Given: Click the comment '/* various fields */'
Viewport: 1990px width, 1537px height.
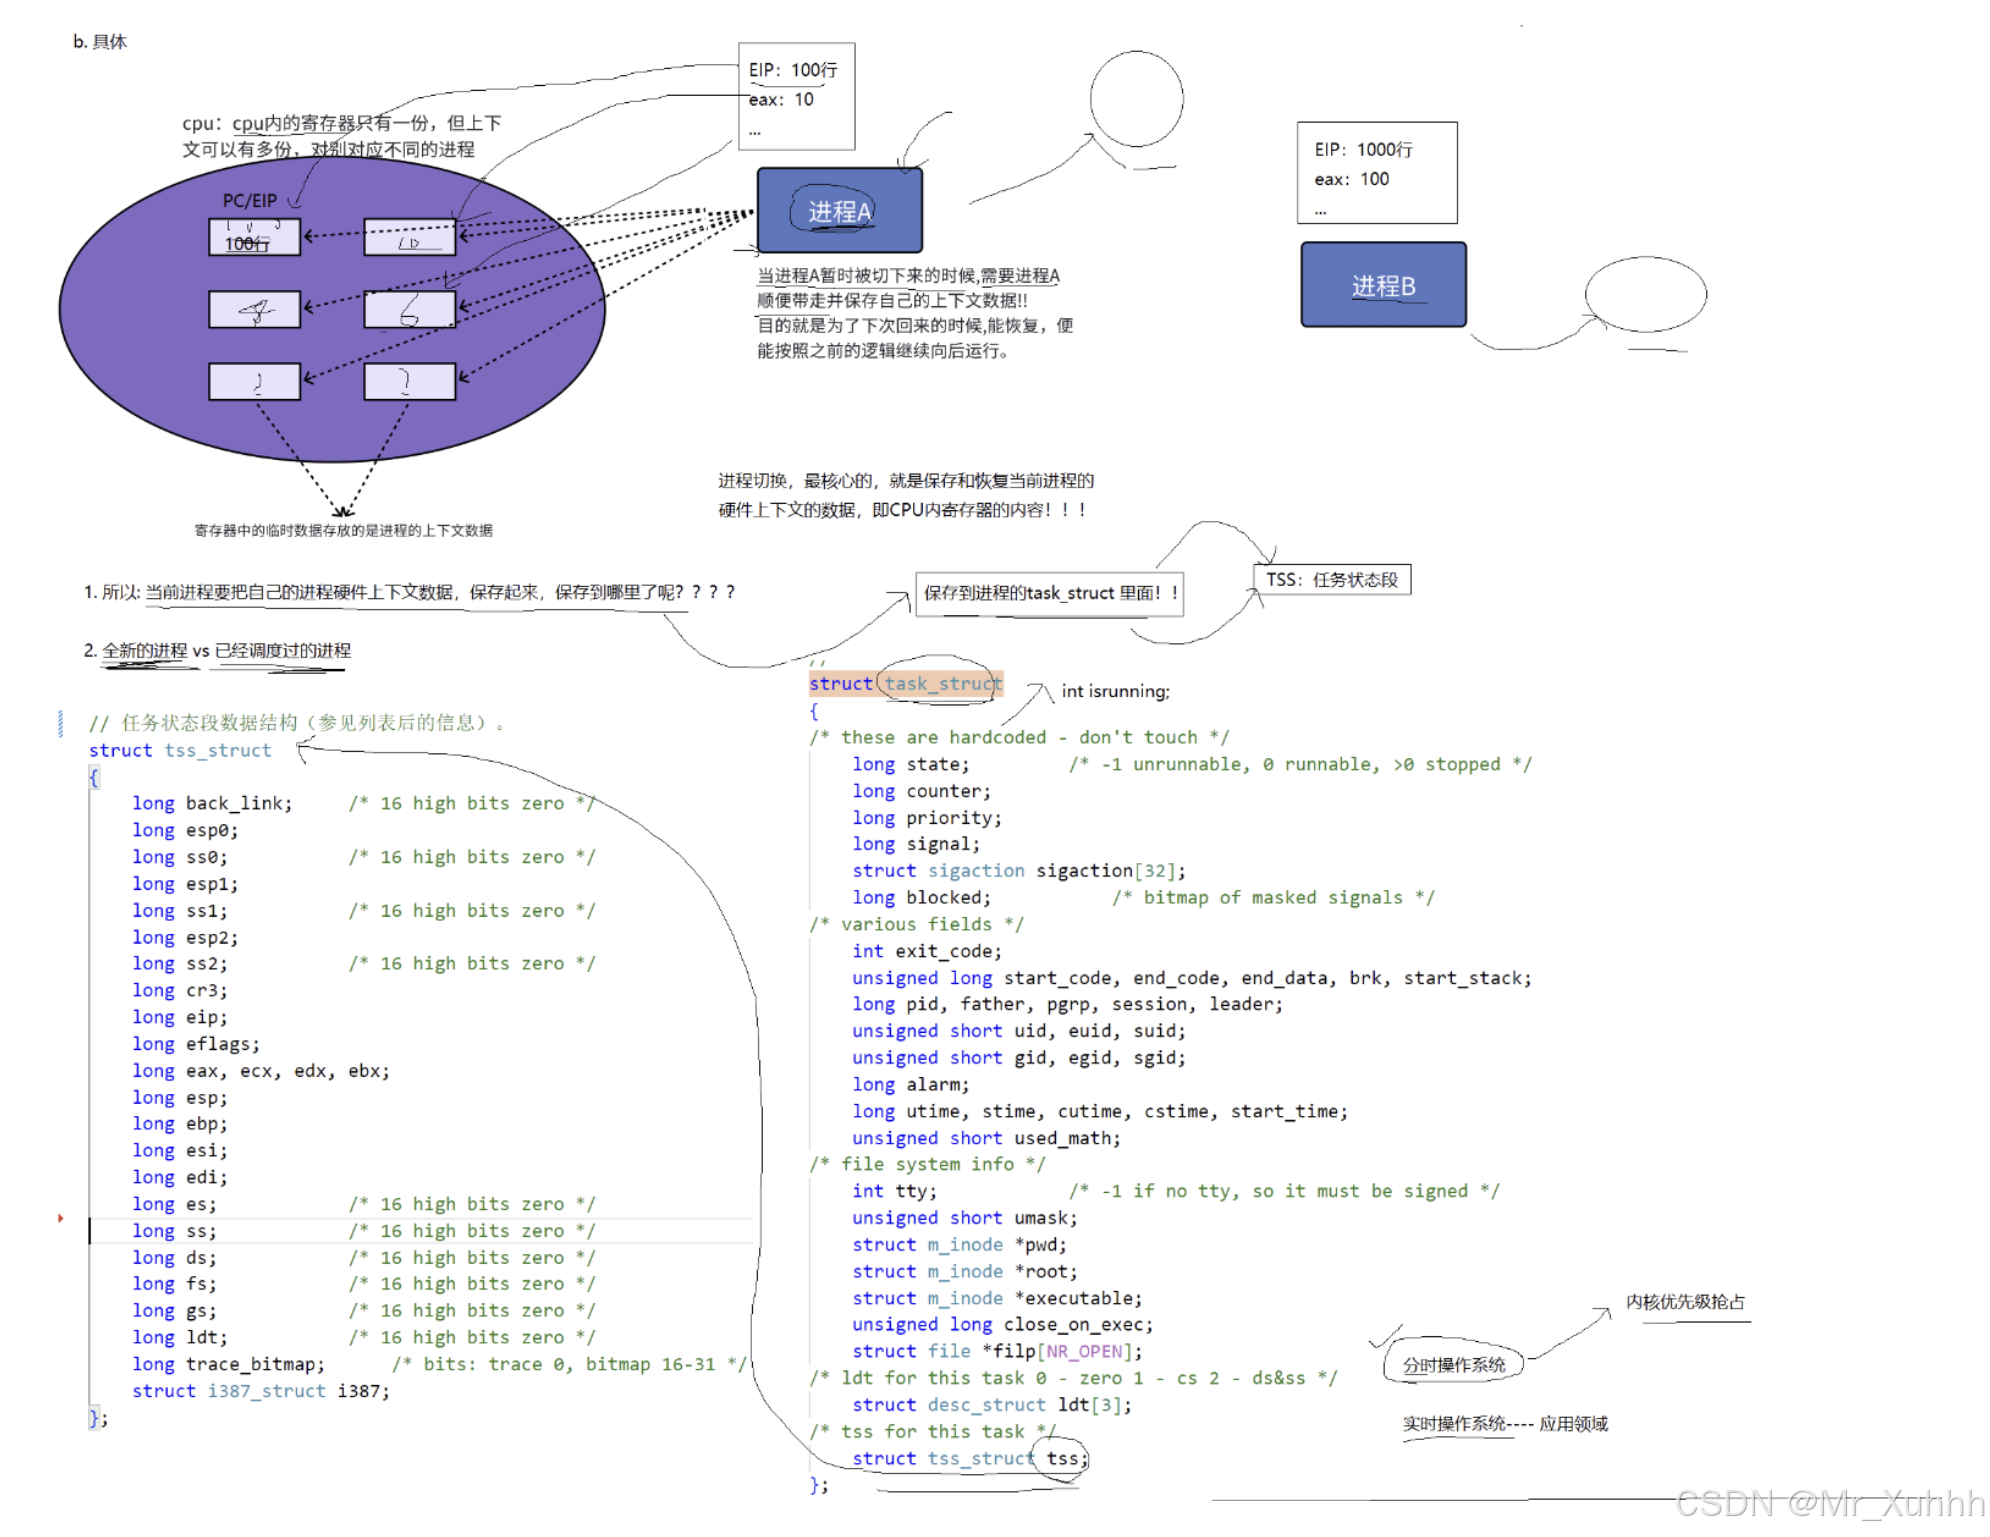Looking at the screenshot, I should [x=916, y=924].
